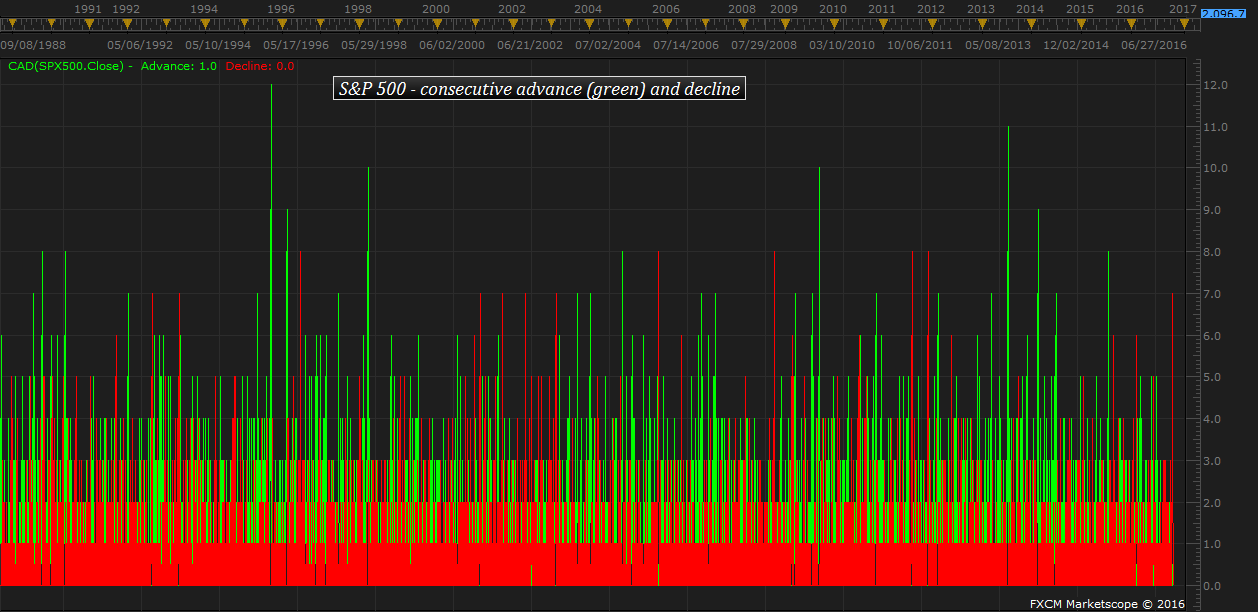Select the S&P 500 chart title annotation
Screen dimensions: 1258x612
pyautogui.click(x=540, y=89)
